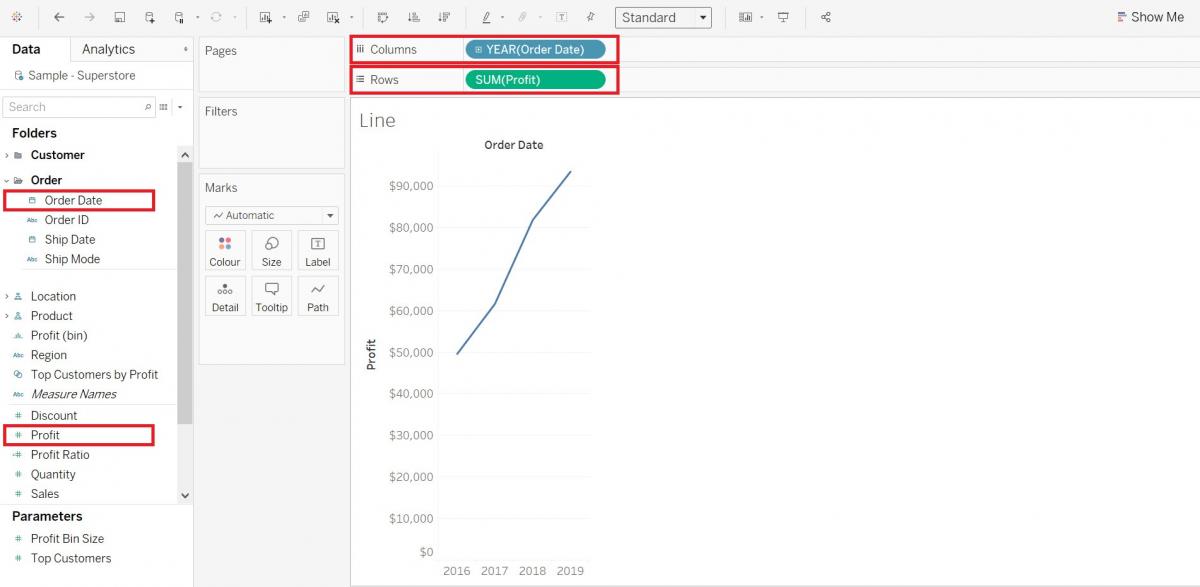
Task: Select the Ship Date field
Action: click(70, 240)
